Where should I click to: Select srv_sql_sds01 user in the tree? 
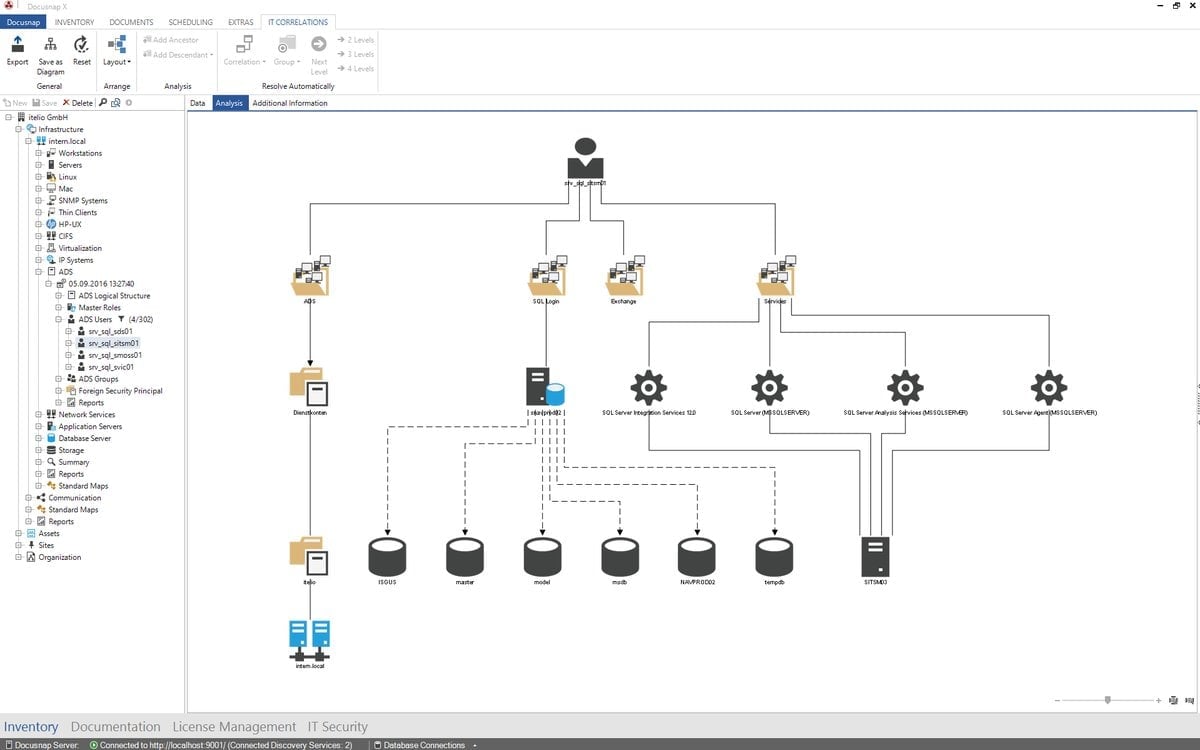pos(110,331)
